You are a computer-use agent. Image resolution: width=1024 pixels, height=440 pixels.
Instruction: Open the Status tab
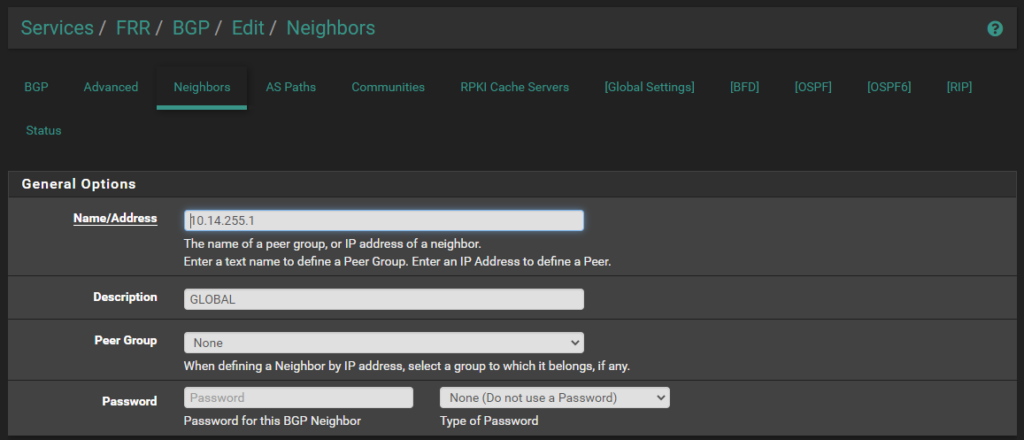[x=44, y=131]
